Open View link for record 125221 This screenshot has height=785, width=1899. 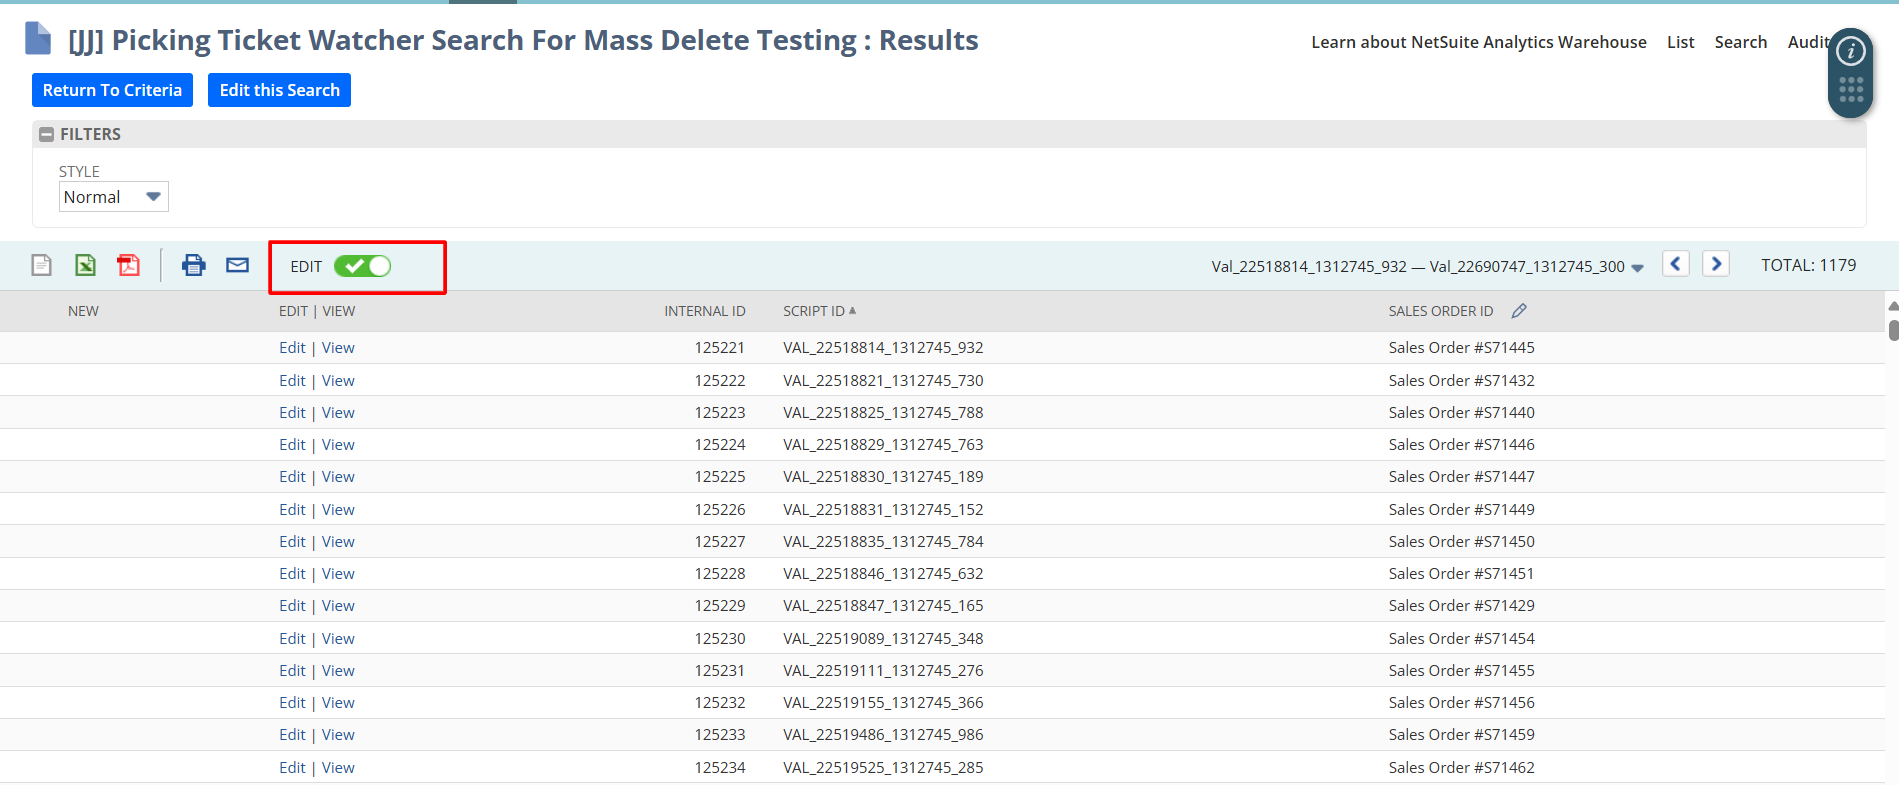pyautogui.click(x=338, y=348)
